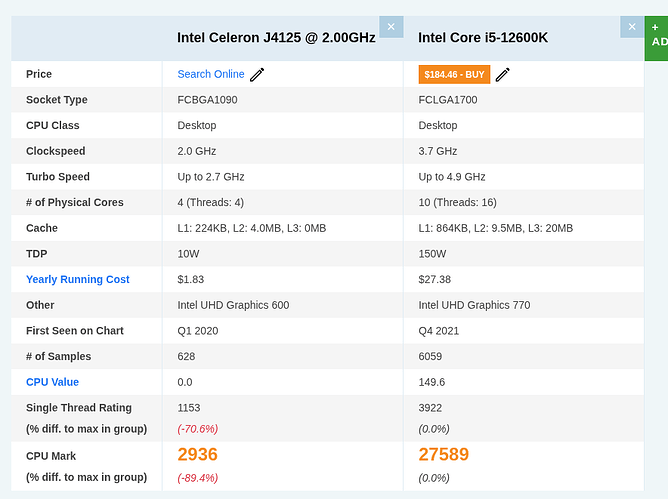Image resolution: width=668 pixels, height=499 pixels.
Task: Click pencil edit icon beside Search Online
Action: (x=257, y=75)
